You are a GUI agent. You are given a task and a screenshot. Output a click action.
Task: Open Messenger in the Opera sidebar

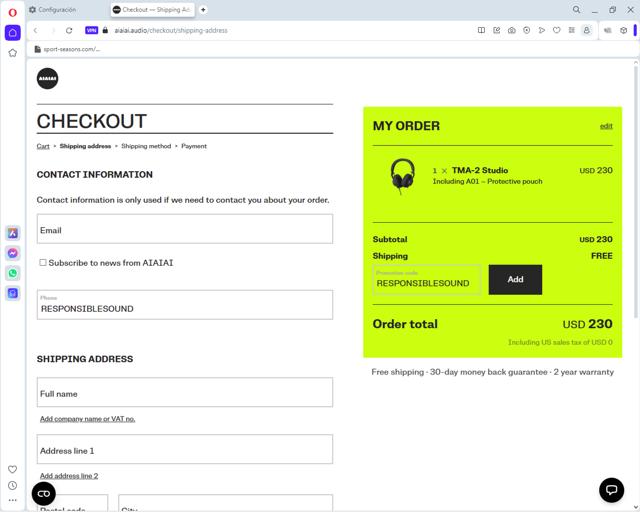(x=13, y=253)
